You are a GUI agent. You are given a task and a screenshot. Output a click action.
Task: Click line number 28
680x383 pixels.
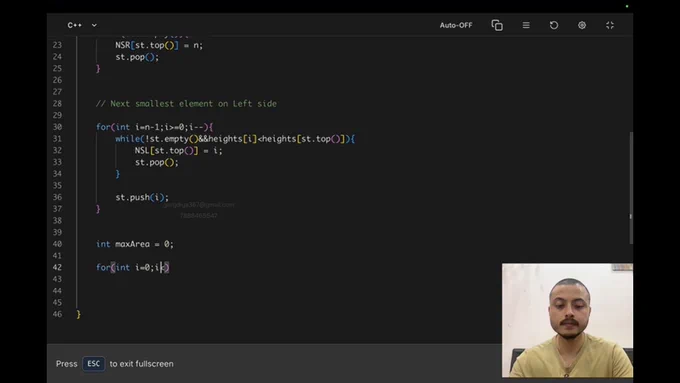point(57,104)
